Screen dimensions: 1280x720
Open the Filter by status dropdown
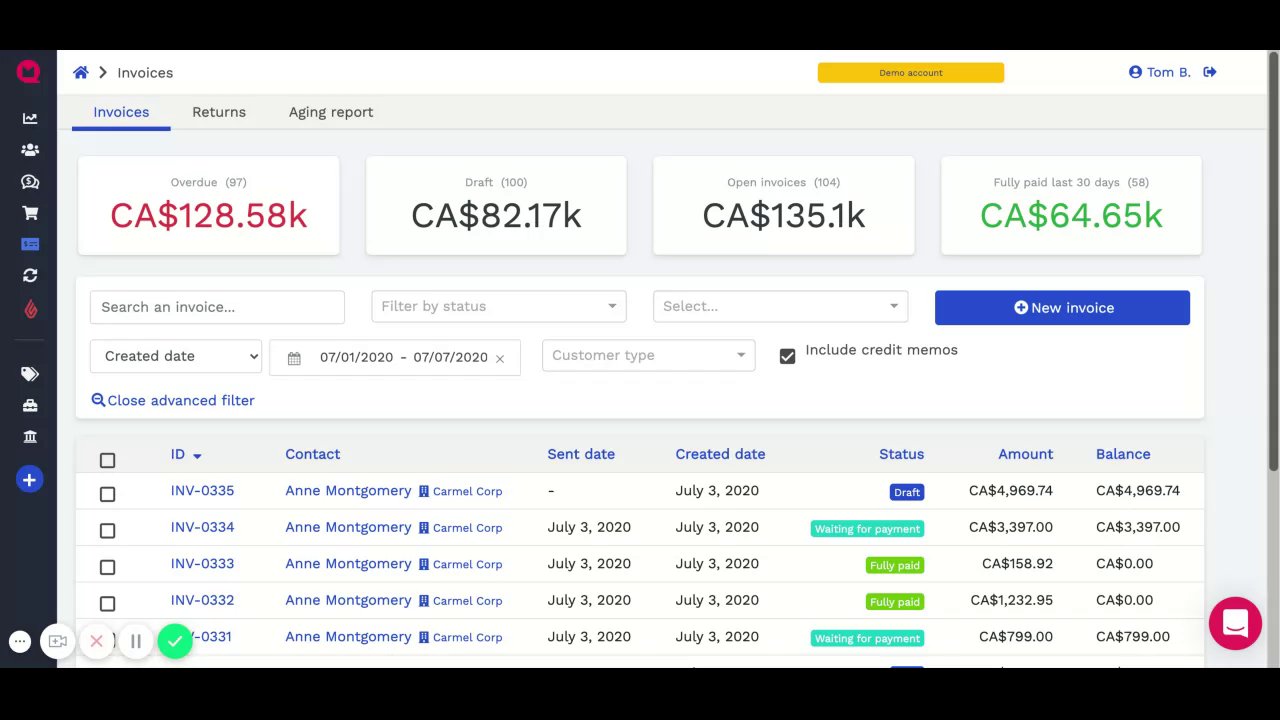(x=499, y=306)
